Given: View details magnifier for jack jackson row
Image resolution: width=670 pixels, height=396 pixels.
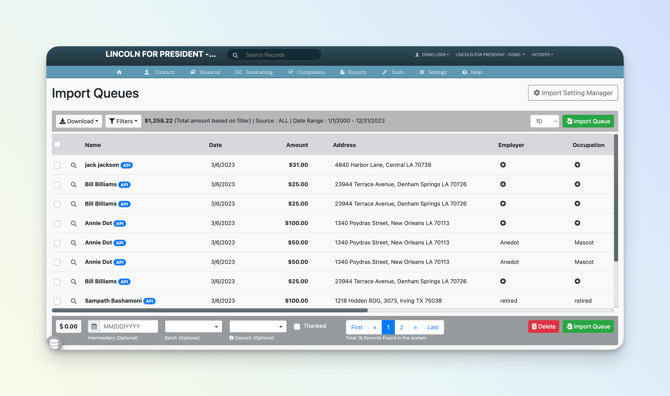Looking at the screenshot, I should [73, 165].
